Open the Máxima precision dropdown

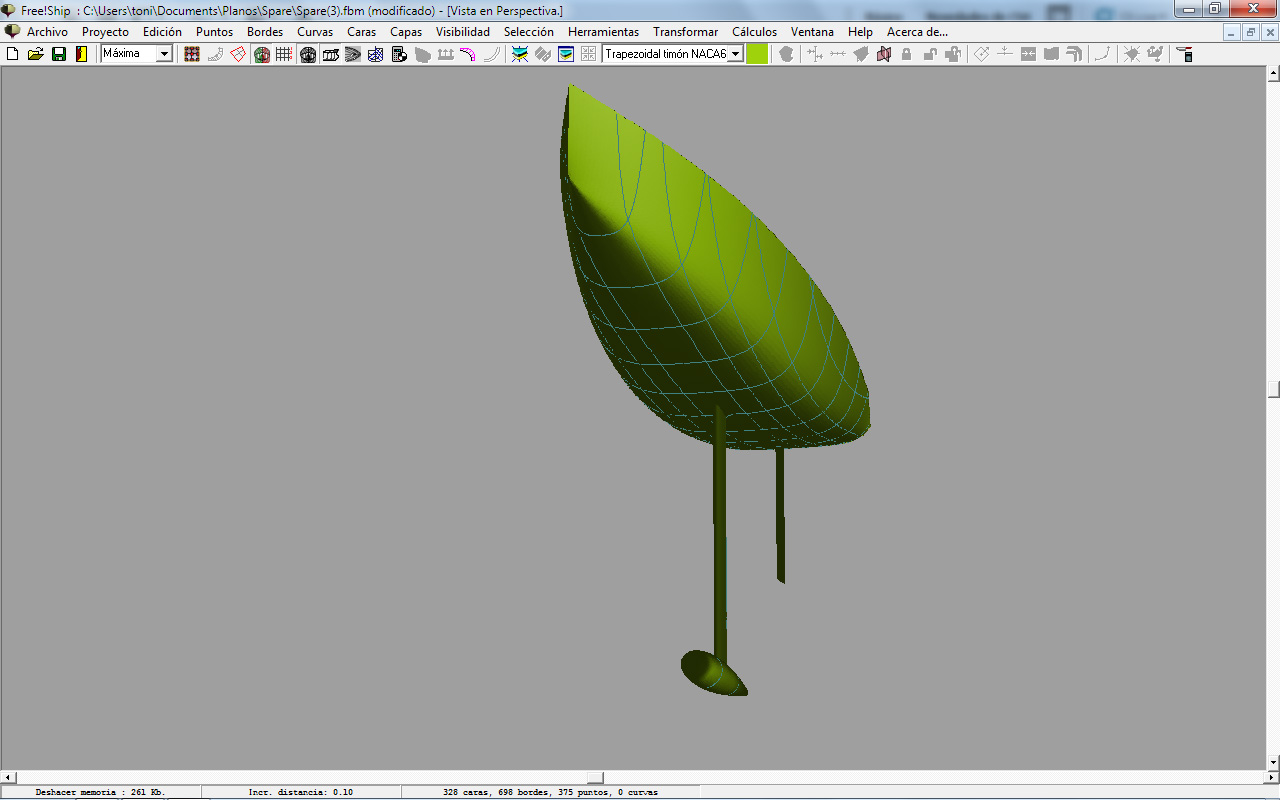click(165, 54)
